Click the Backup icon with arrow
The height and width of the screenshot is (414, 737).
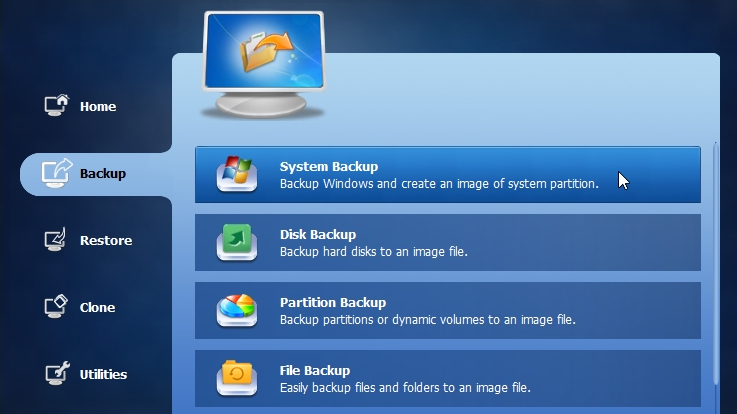[x=57, y=172]
